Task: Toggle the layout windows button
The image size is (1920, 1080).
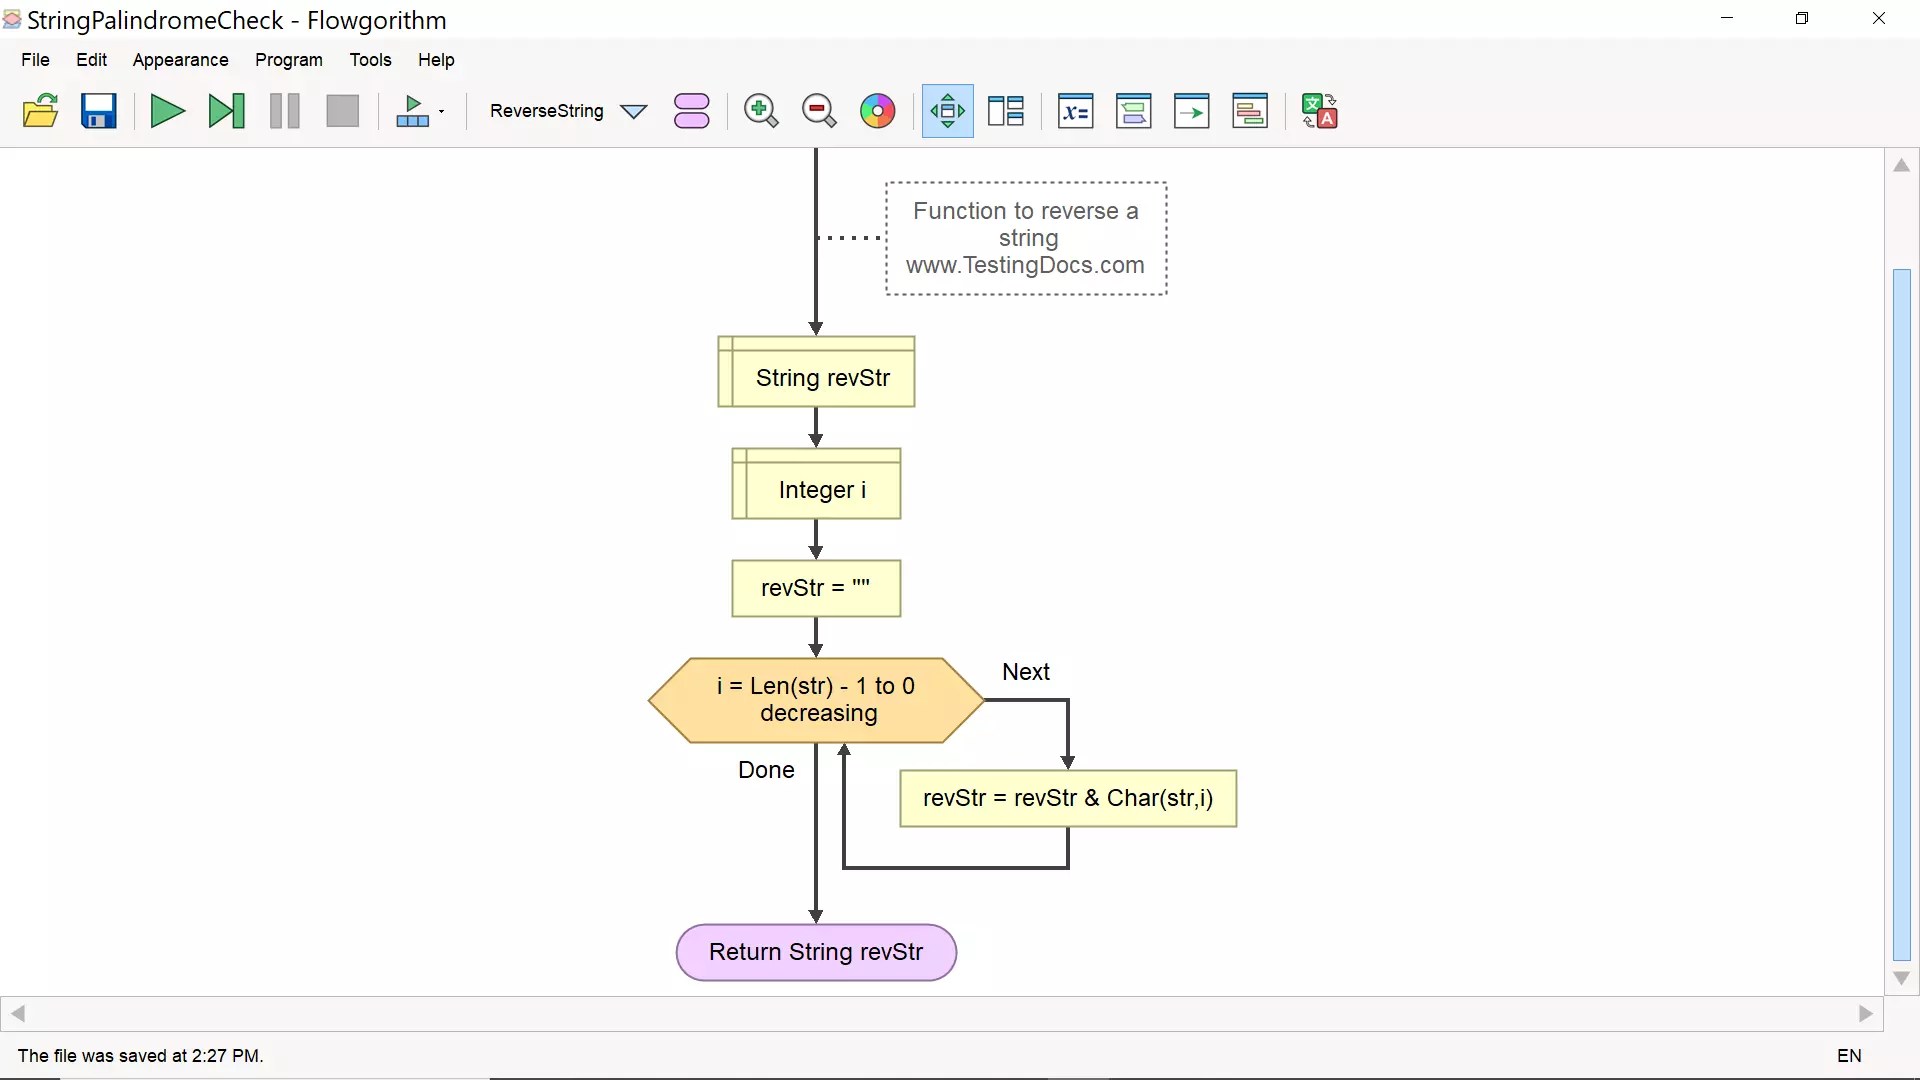Action: tap(1005, 111)
